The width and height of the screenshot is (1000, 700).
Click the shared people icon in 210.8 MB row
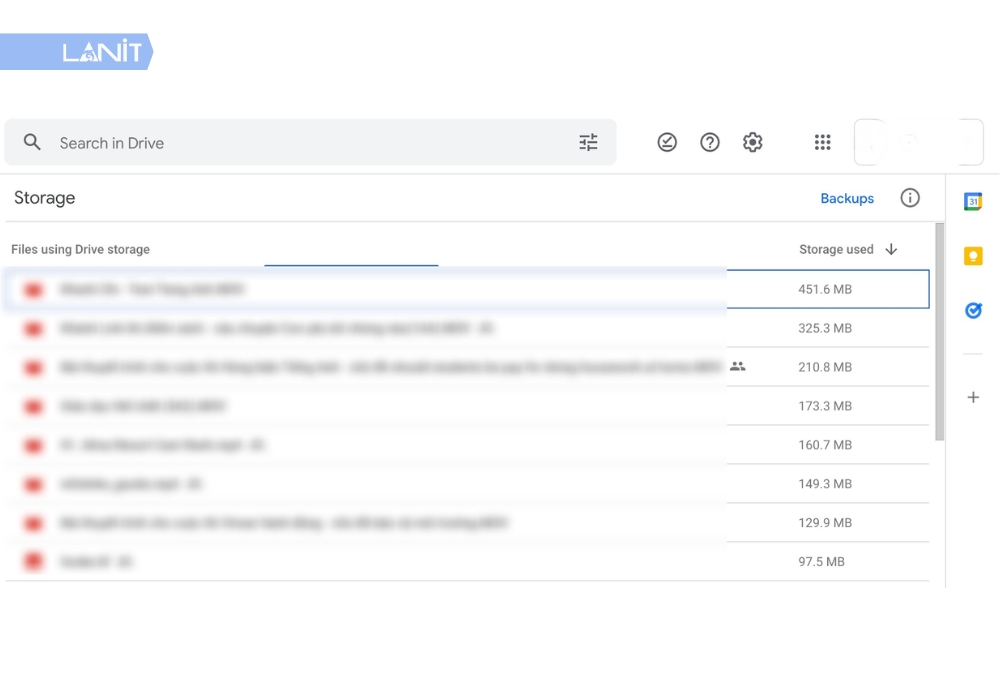(738, 367)
